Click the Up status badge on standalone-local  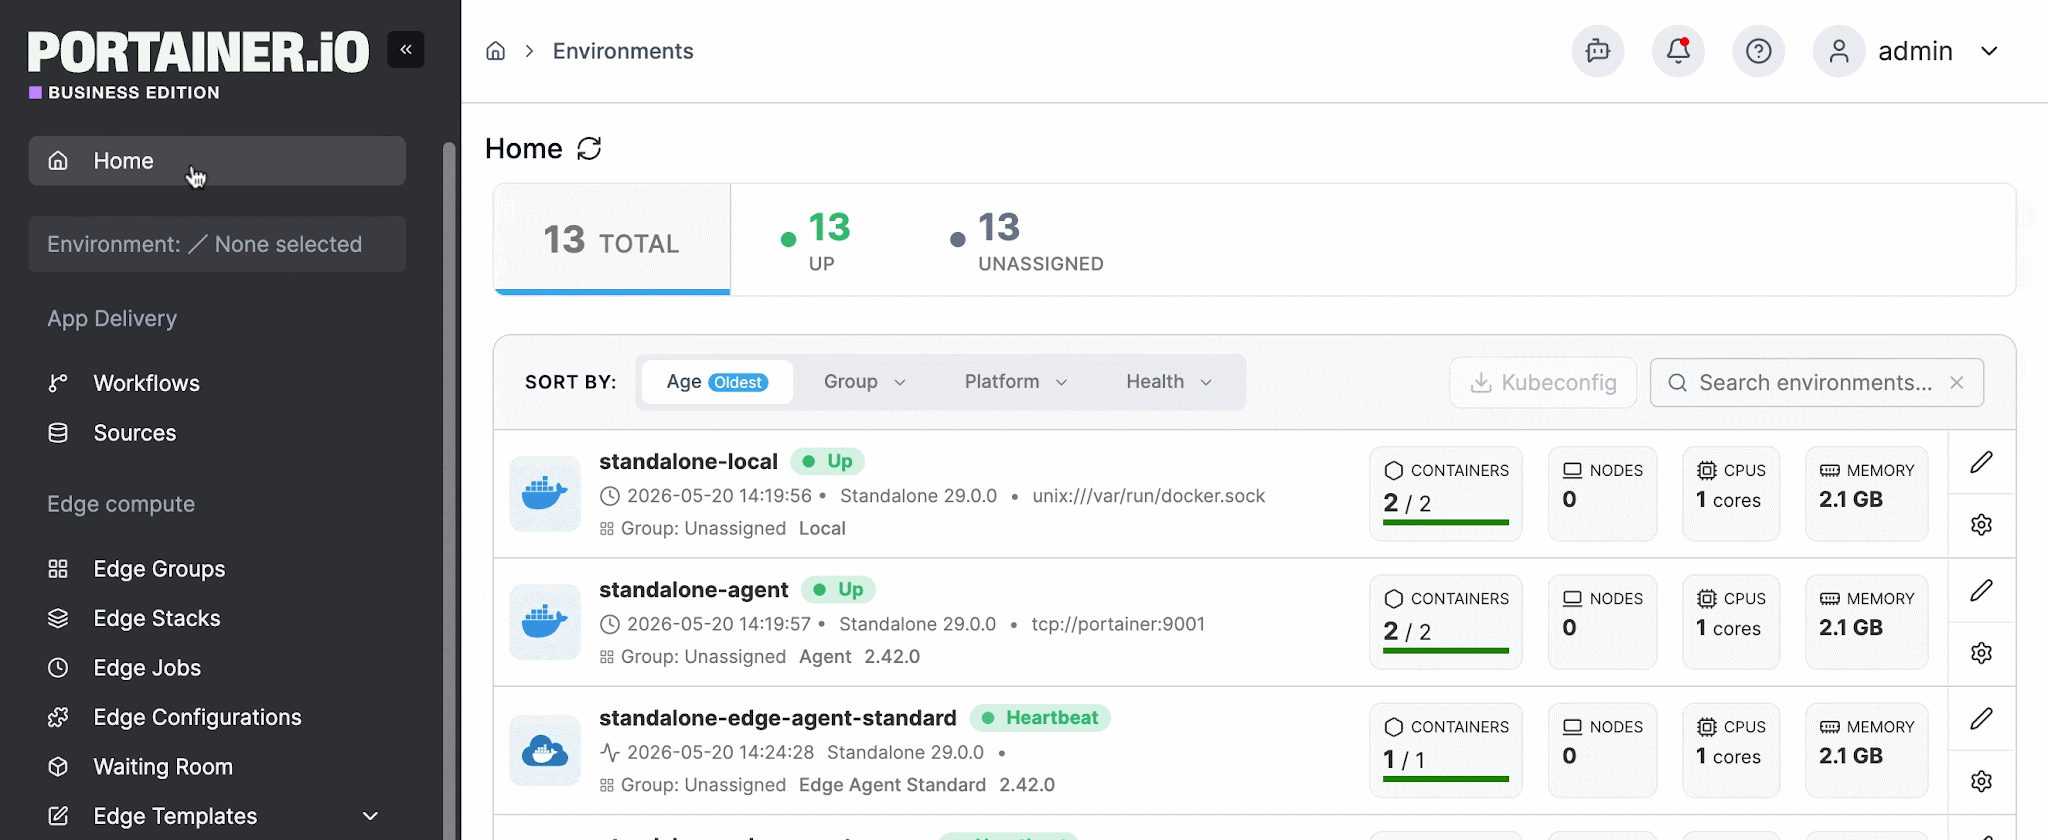click(828, 461)
